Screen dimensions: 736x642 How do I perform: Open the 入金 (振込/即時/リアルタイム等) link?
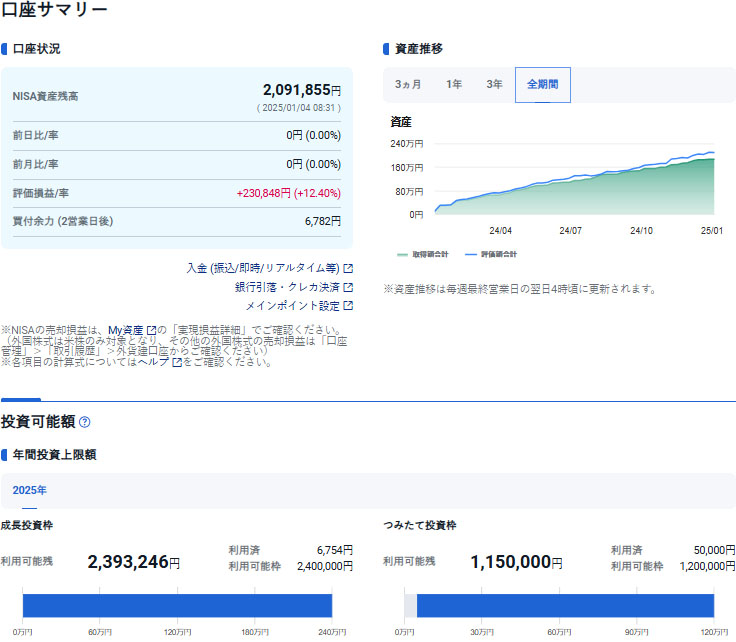[x=263, y=268]
